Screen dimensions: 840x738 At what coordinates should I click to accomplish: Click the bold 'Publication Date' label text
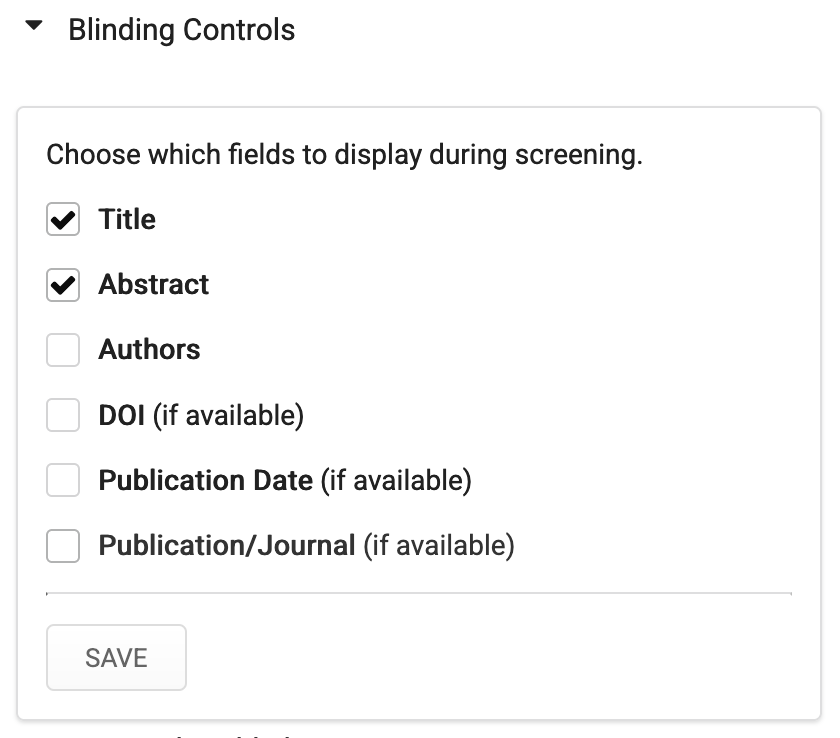205,480
